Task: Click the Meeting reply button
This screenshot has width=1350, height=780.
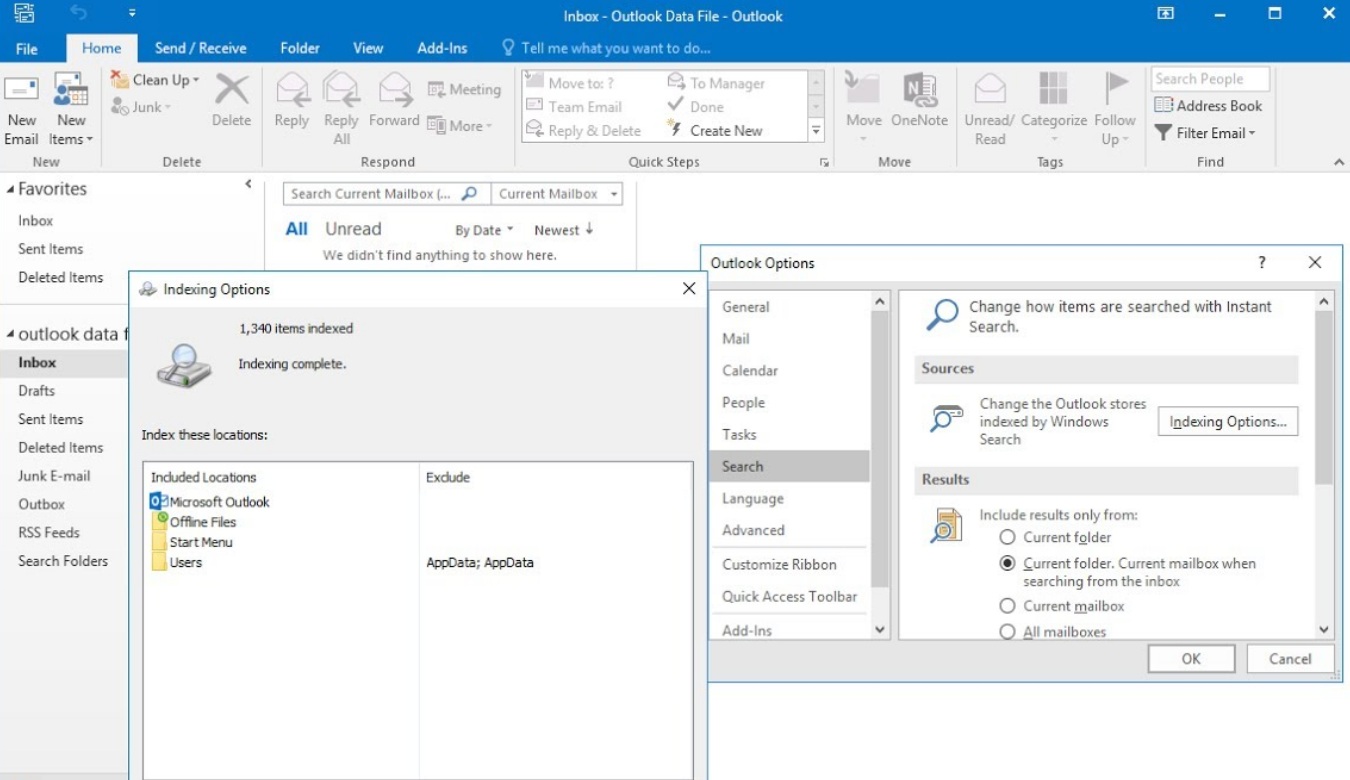Action: [x=464, y=90]
